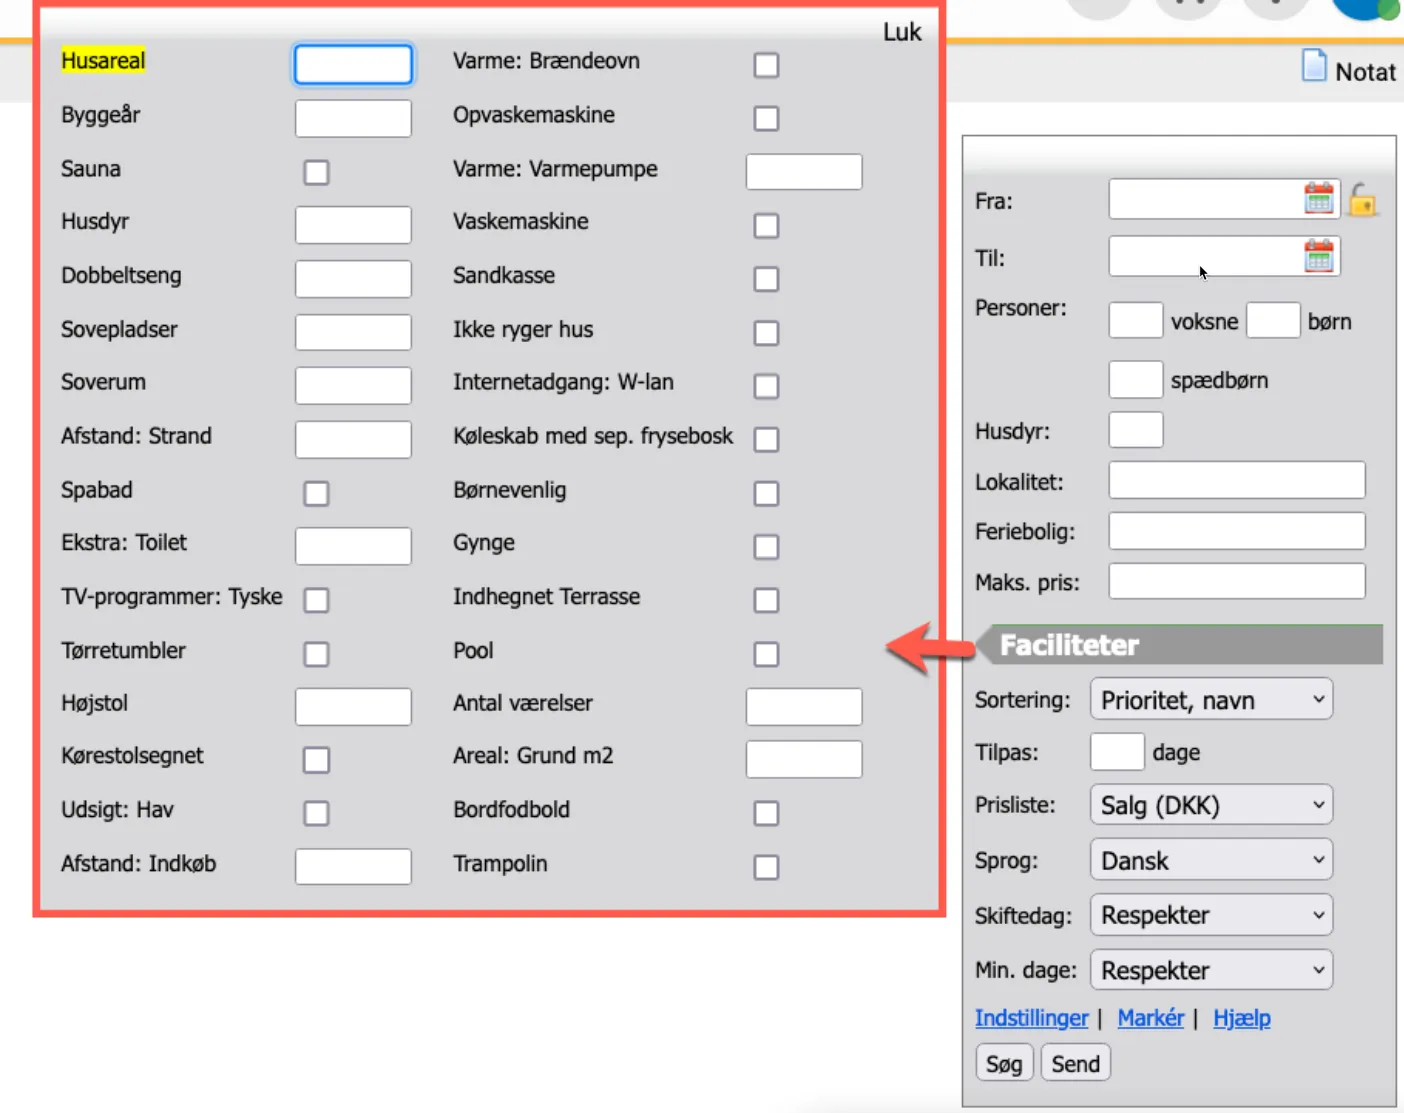
Task: Click the Notat document icon
Action: click(x=1314, y=67)
